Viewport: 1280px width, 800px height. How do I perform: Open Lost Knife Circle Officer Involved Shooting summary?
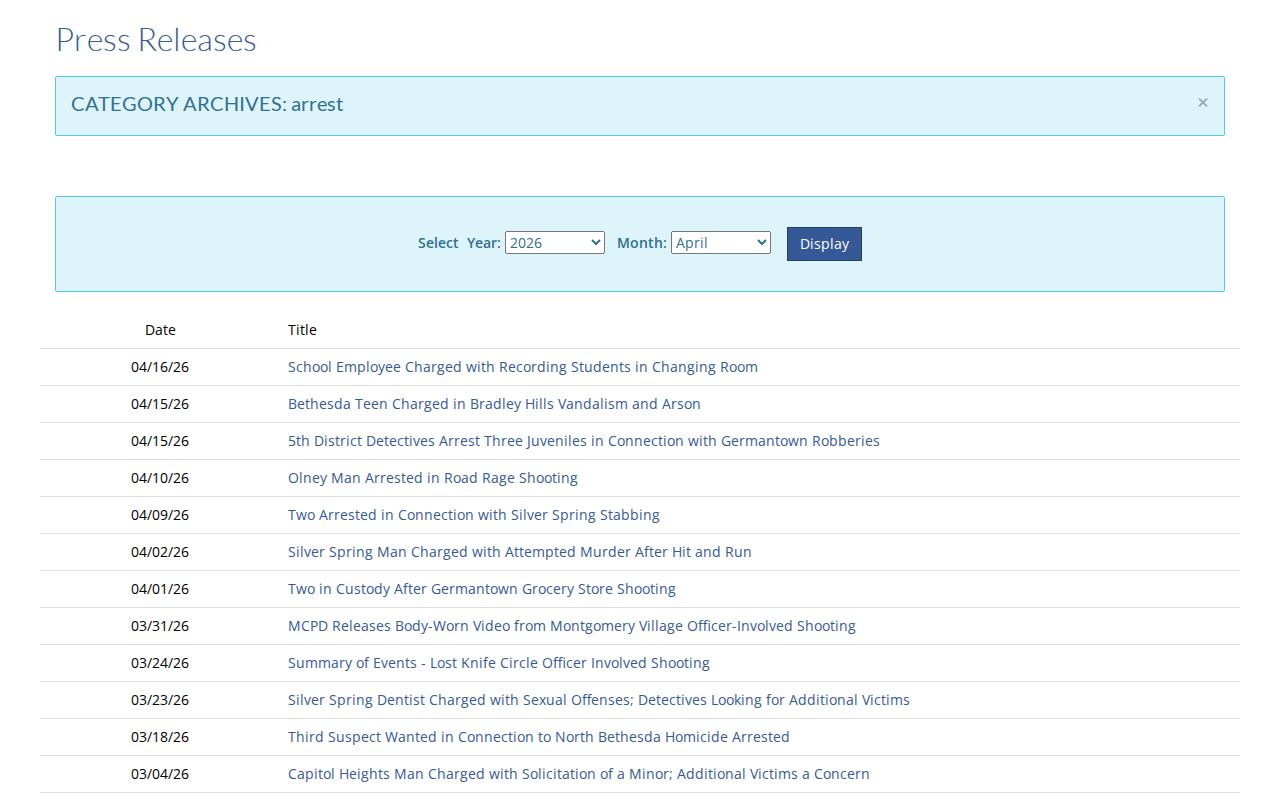tap(499, 663)
